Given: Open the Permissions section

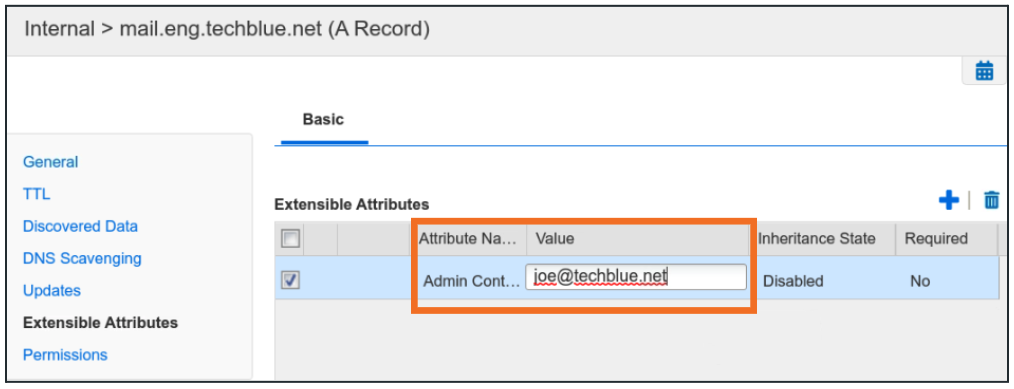Looking at the screenshot, I should point(65,355).
